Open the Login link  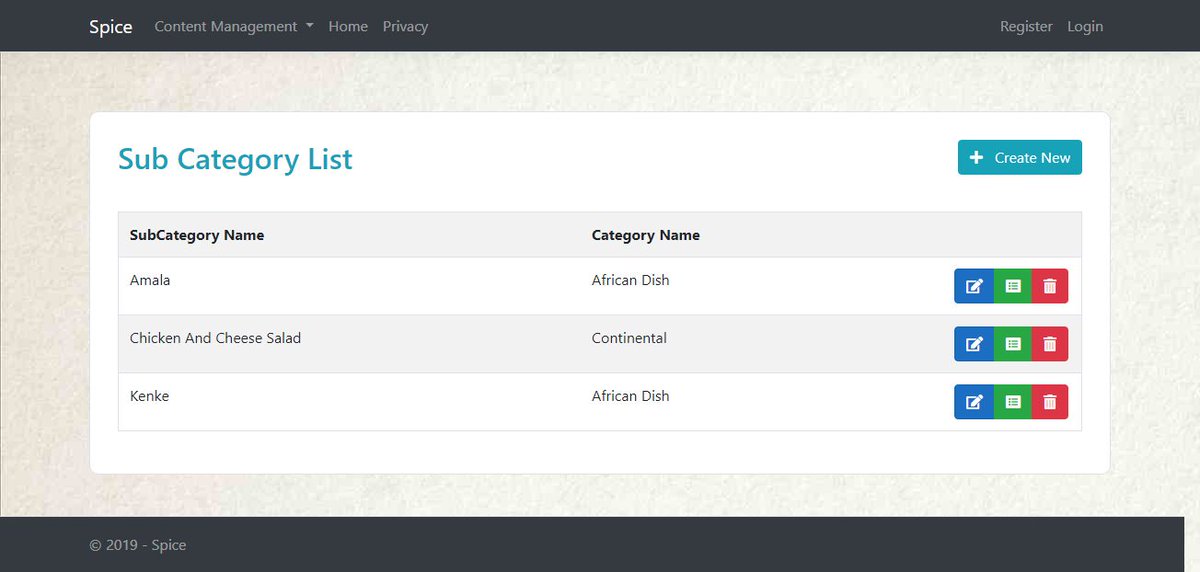point(1085,26)
